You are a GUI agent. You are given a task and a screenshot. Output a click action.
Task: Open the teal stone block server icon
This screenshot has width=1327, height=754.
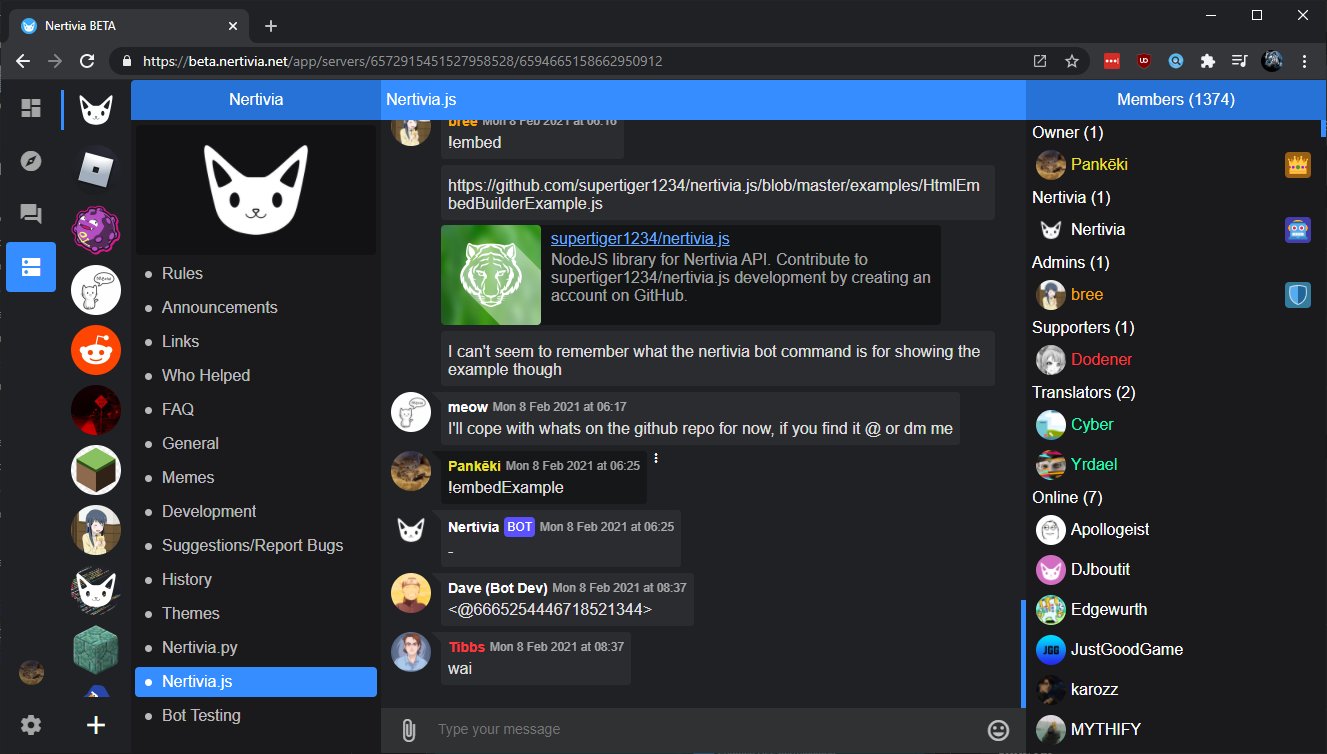point(96,650)
